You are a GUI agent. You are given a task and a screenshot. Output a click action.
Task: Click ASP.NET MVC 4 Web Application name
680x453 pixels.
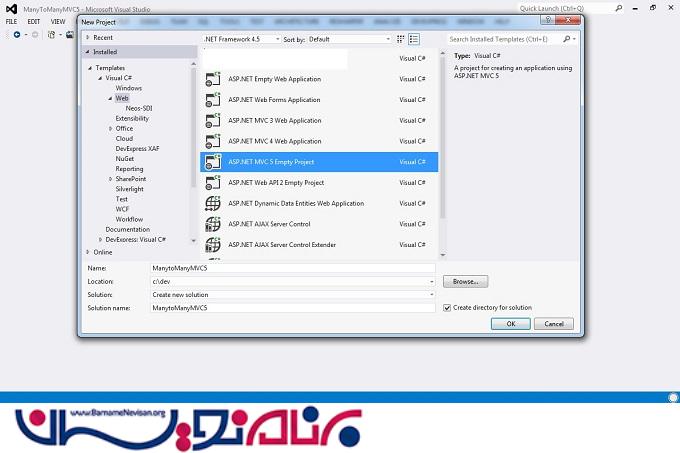(x=275, y=141)
